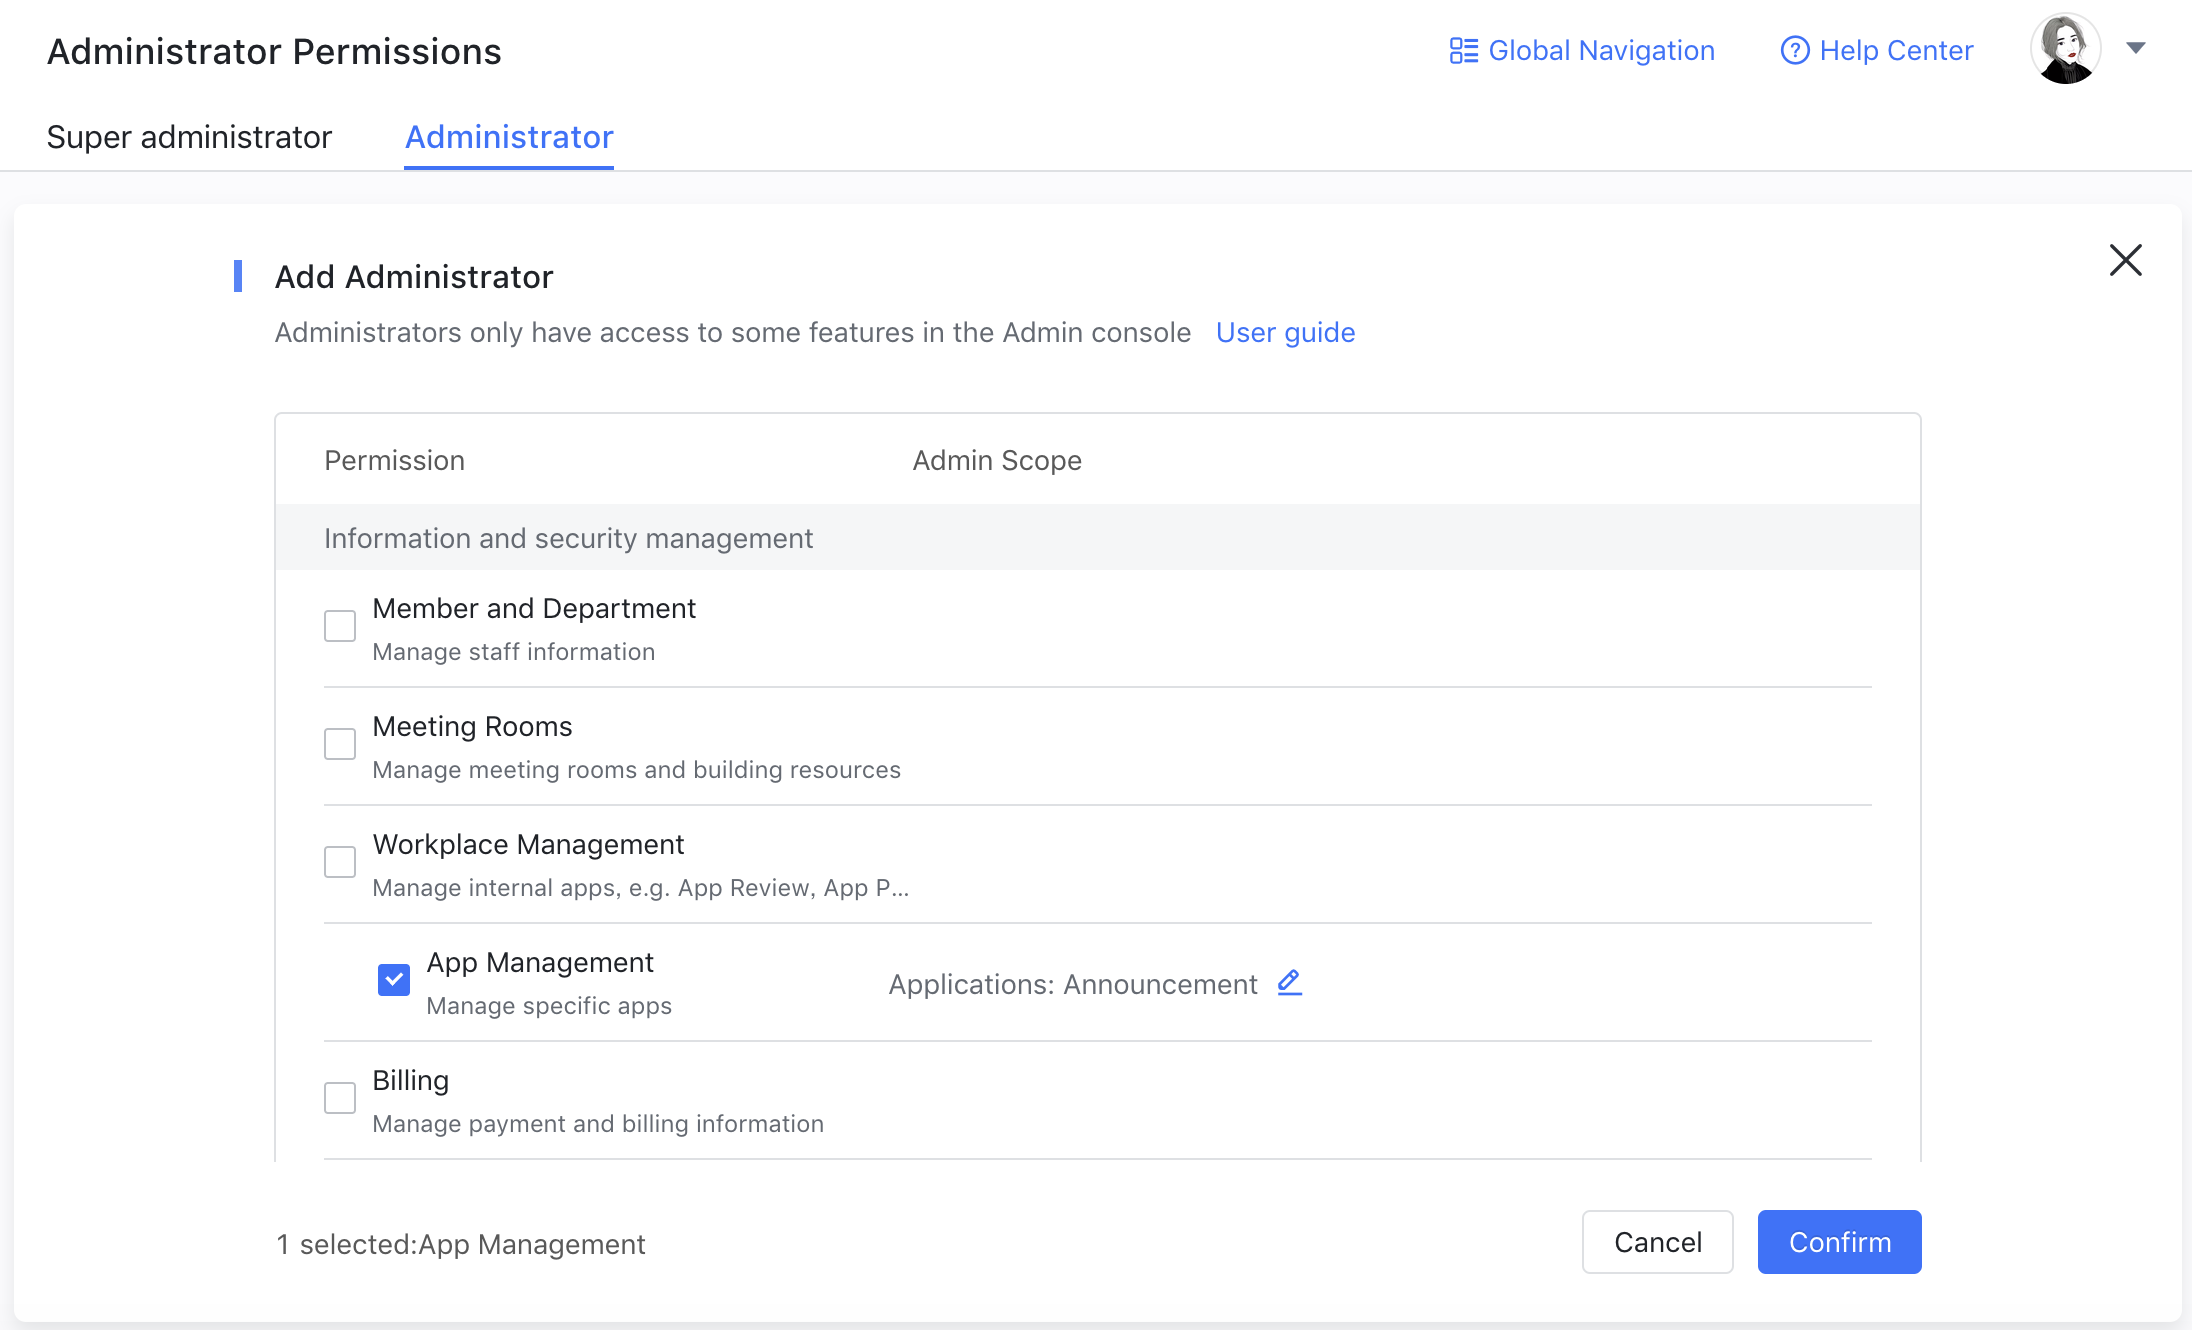
Task: Uncheck the App Management checkbox
Action: (x=394, y=980)
